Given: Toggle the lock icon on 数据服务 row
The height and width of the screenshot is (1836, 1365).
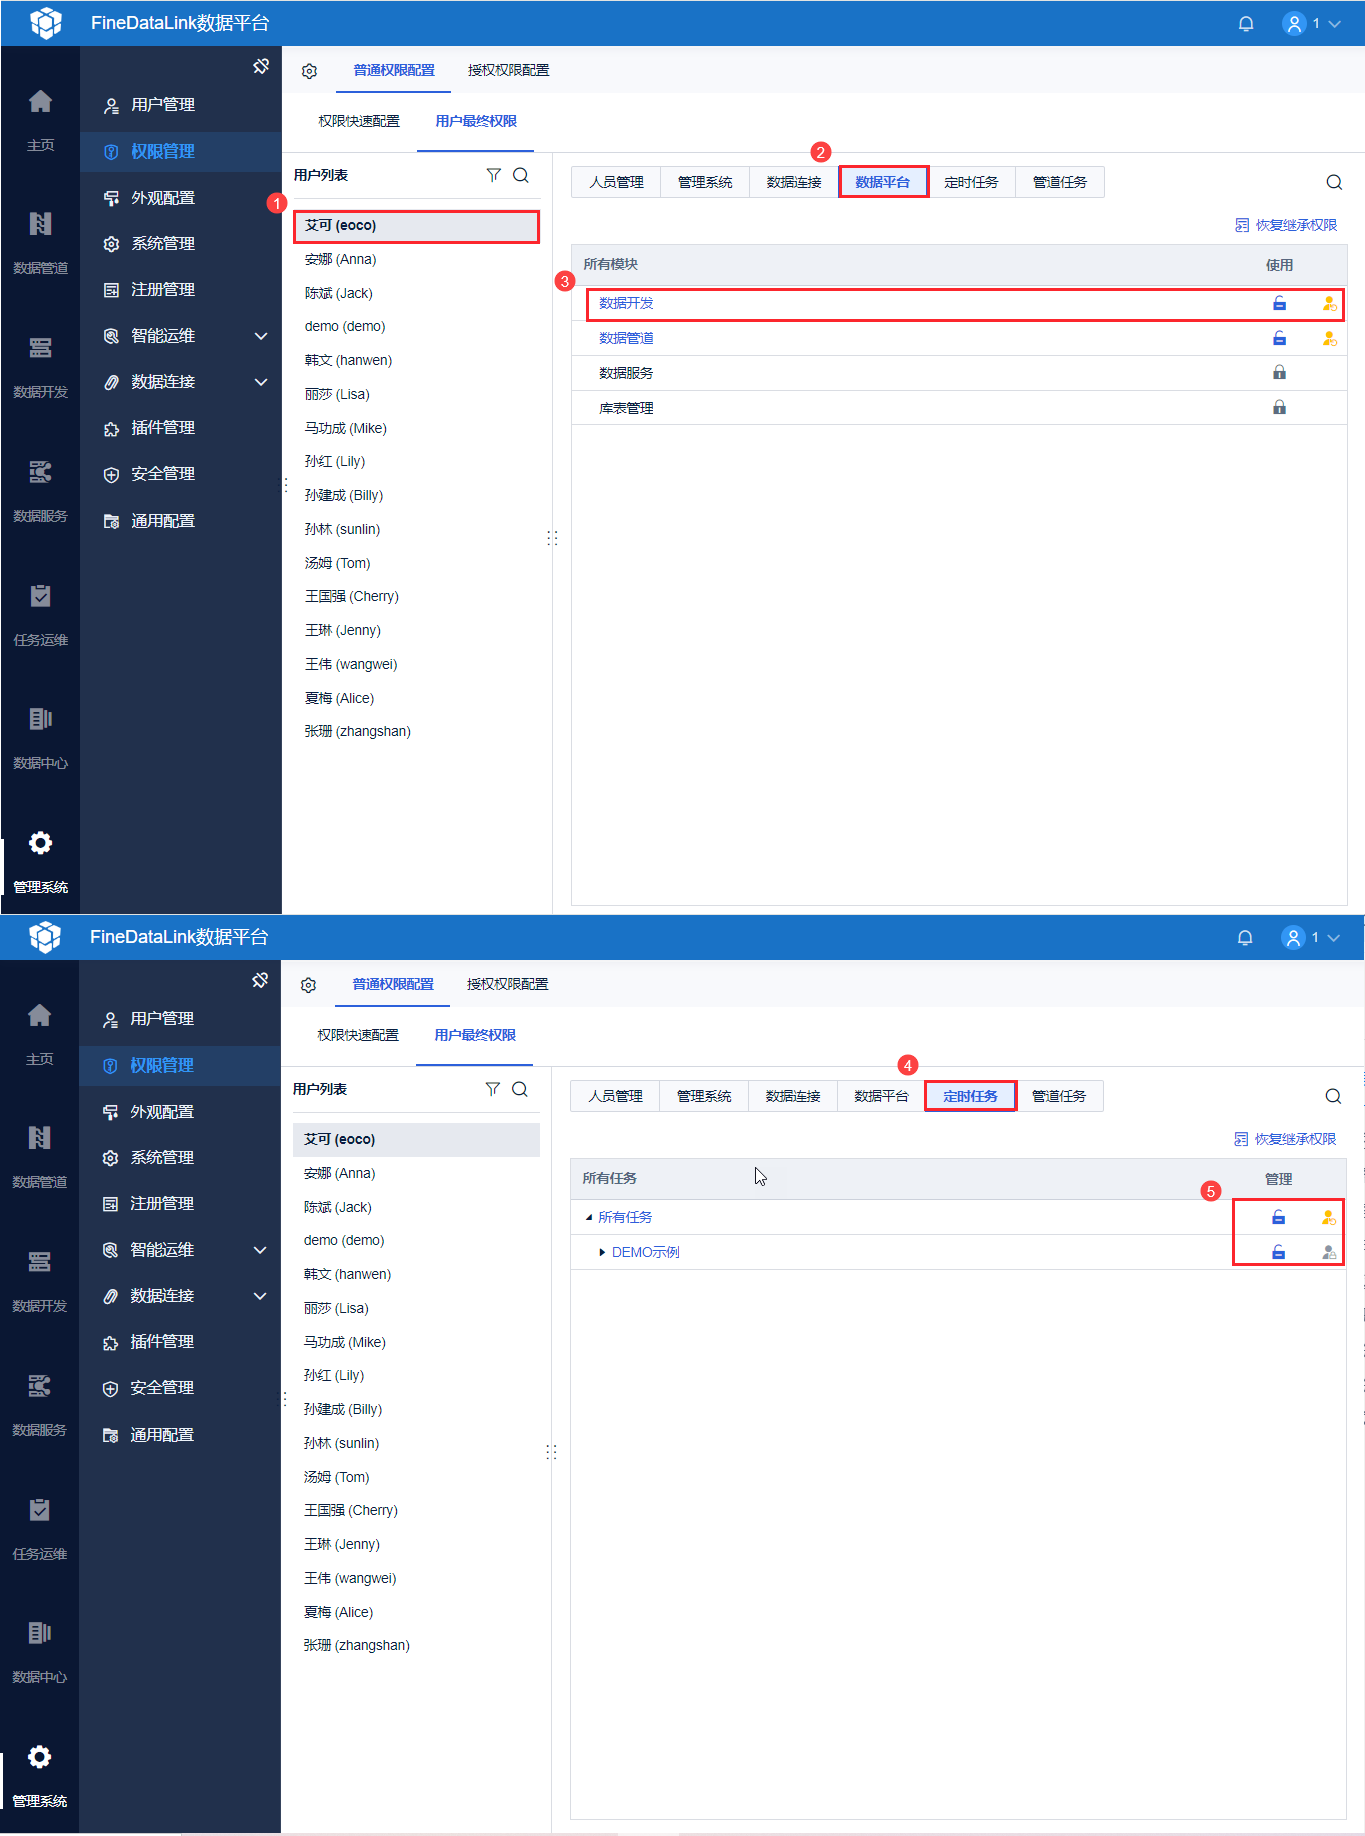Looking at the screenshot, I should (1279, 372).
